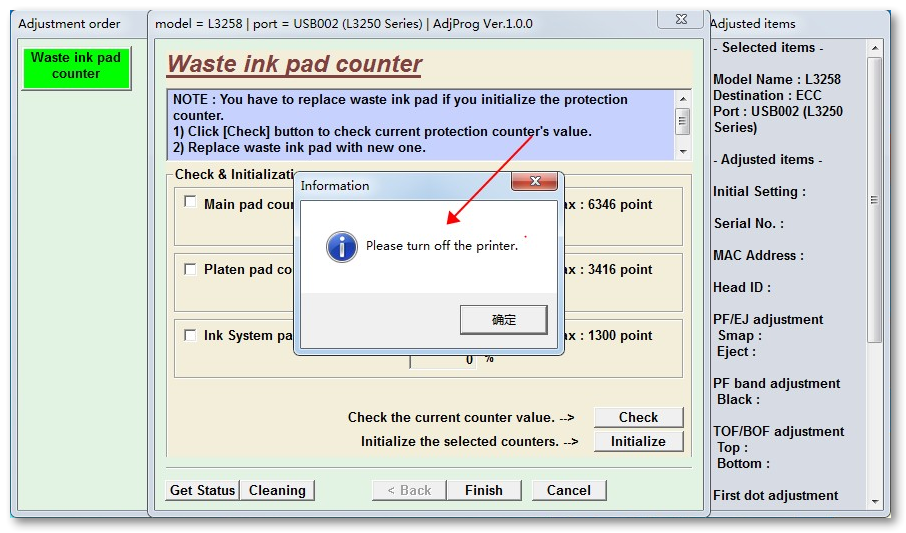The image size is (906, 533).
Task: Click the 'PF band adjustment' label
Action: click(777, 384)
